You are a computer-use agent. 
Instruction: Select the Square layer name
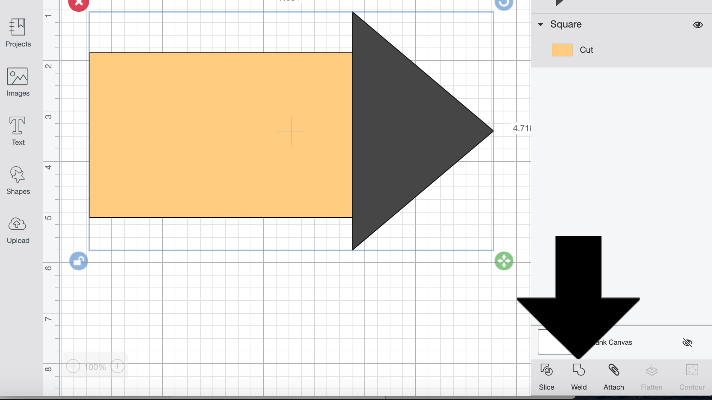(x=566, y=25)
